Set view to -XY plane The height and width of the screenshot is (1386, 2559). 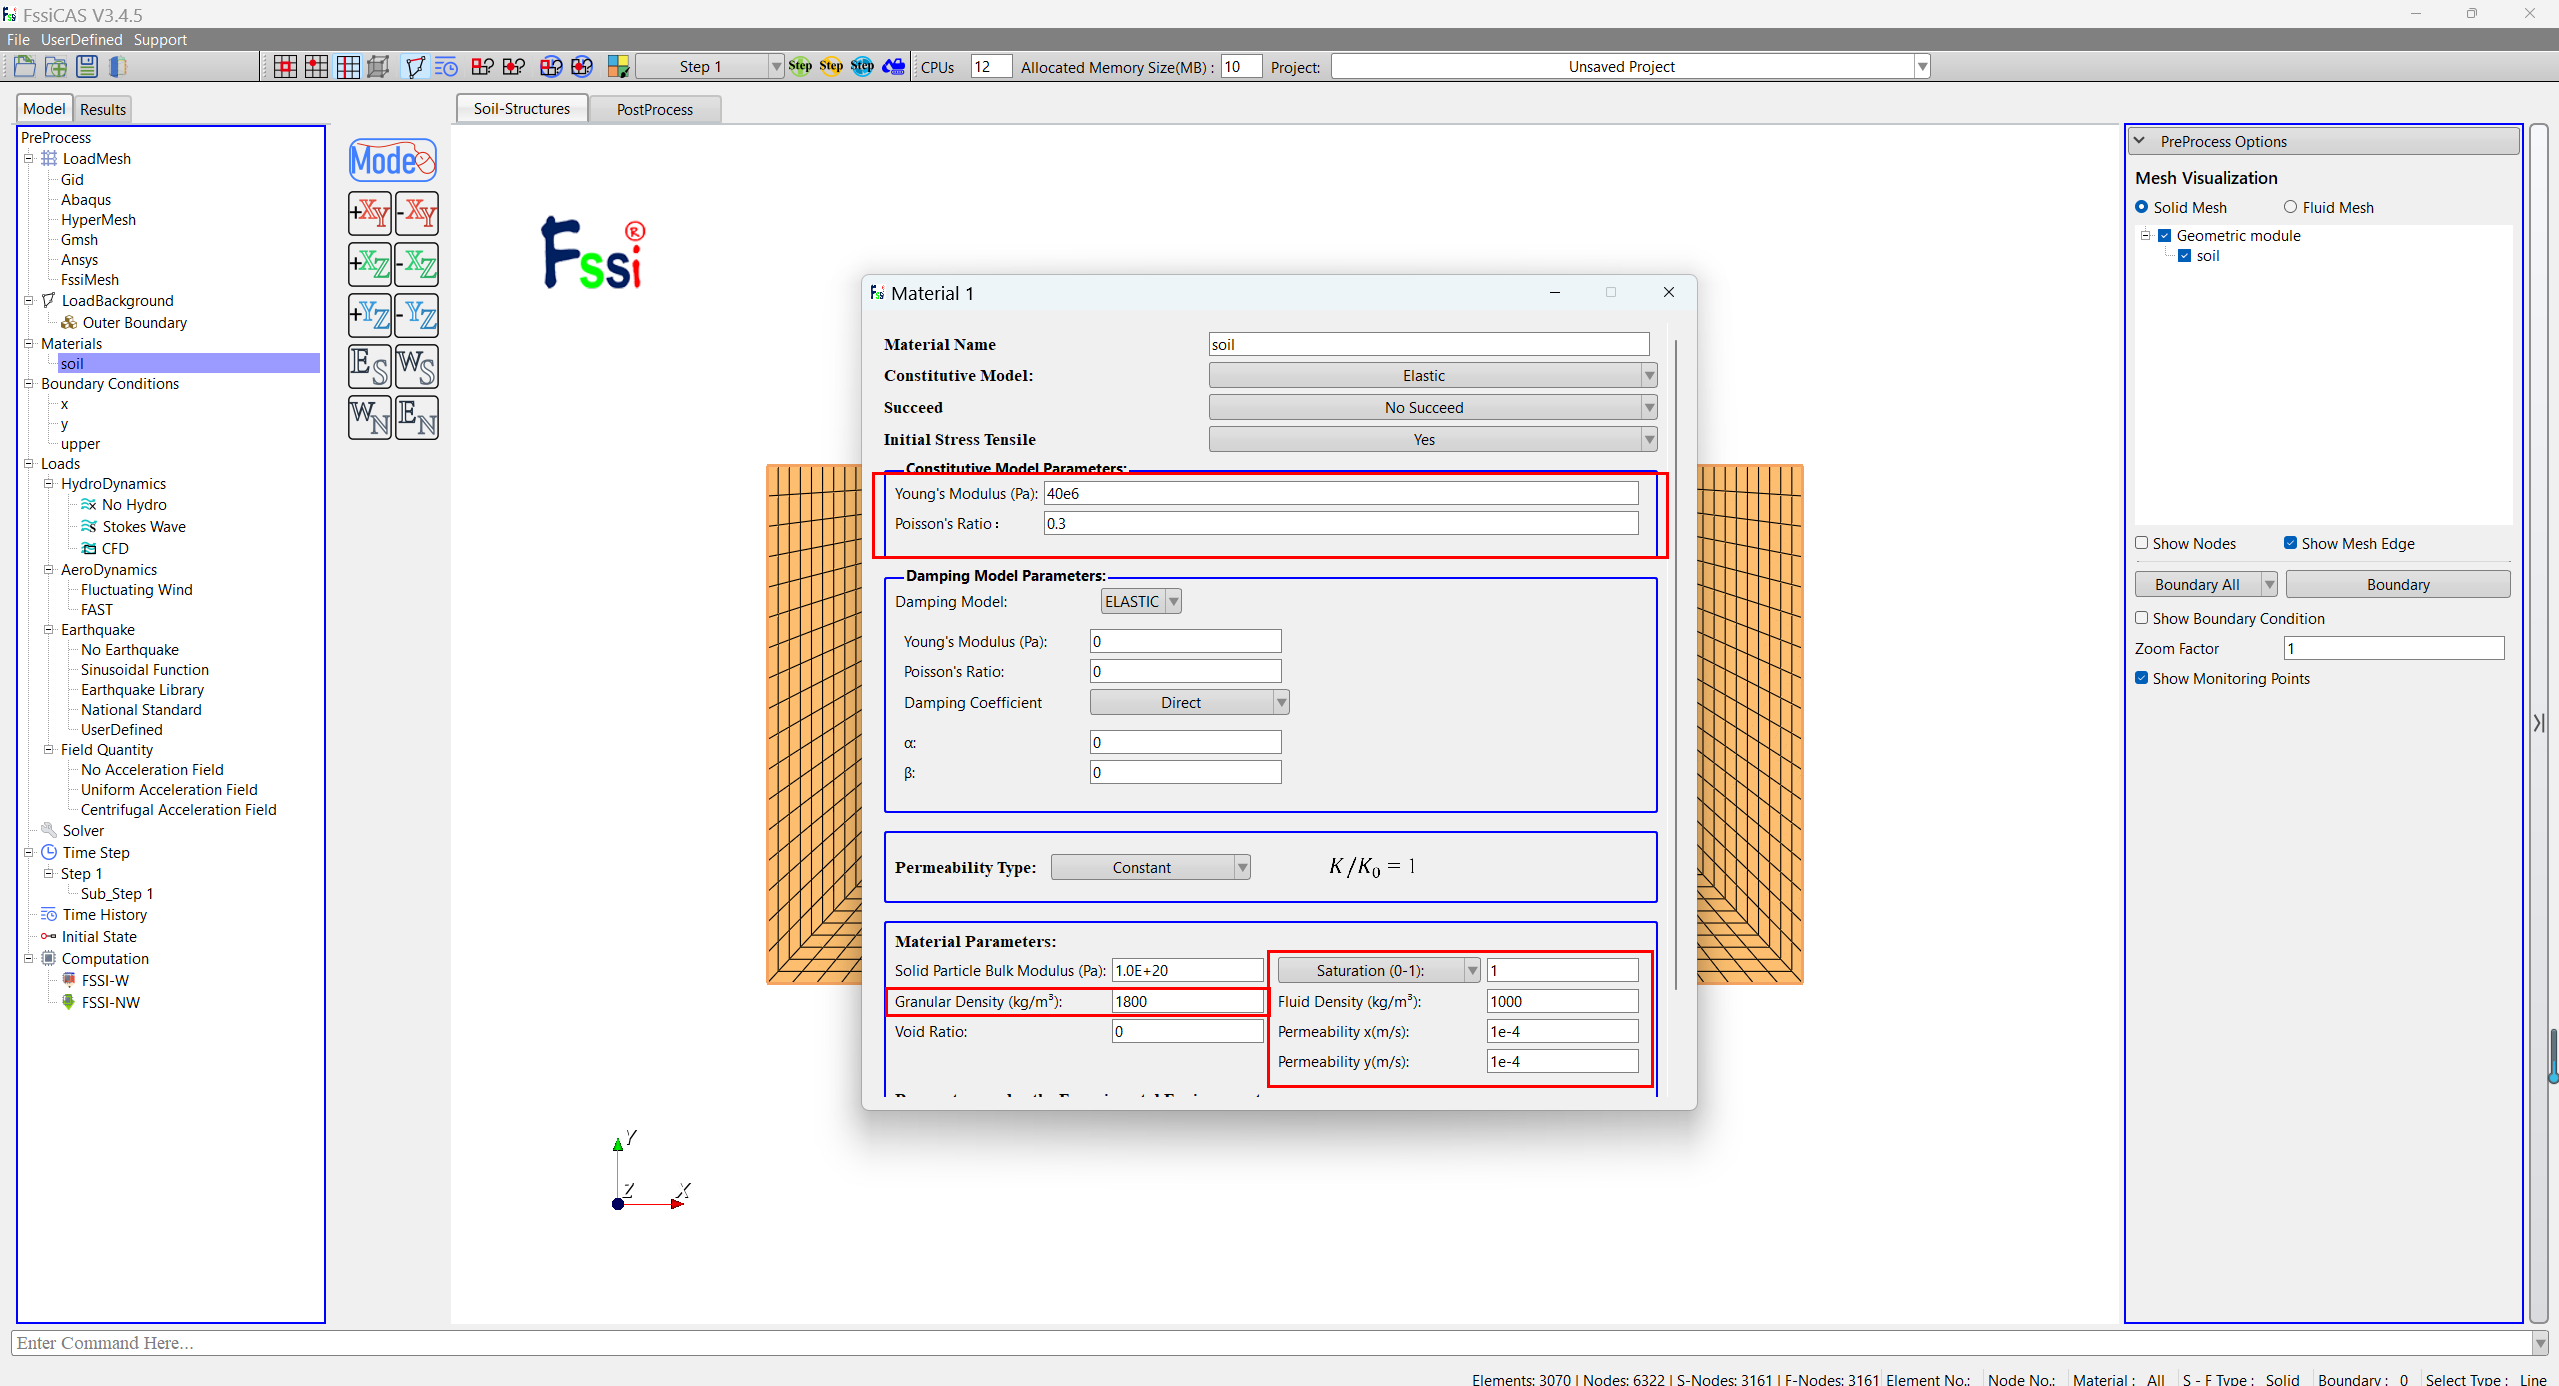tap(417, 213)
